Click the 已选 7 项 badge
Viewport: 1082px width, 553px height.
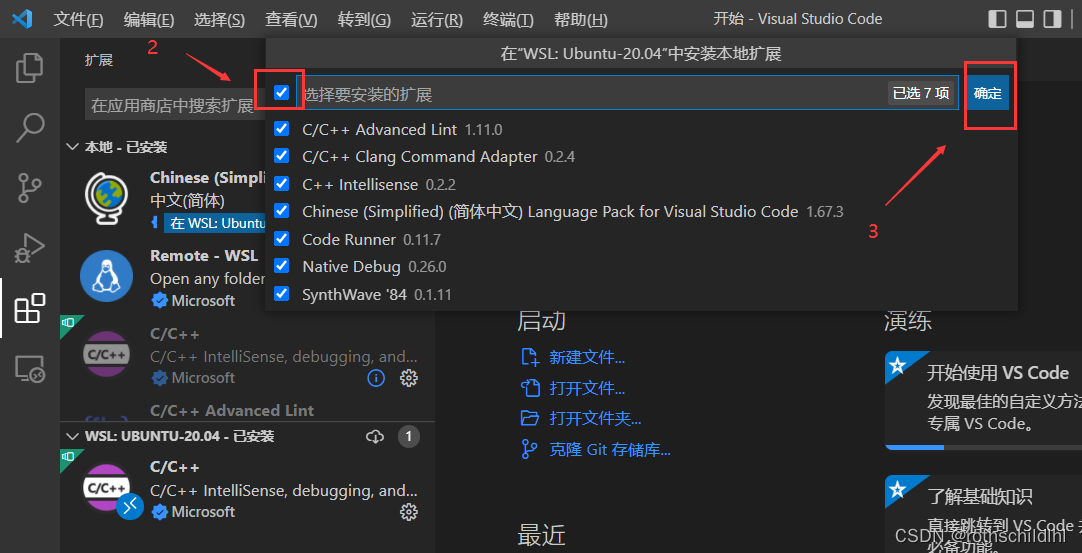coord(921,93)
